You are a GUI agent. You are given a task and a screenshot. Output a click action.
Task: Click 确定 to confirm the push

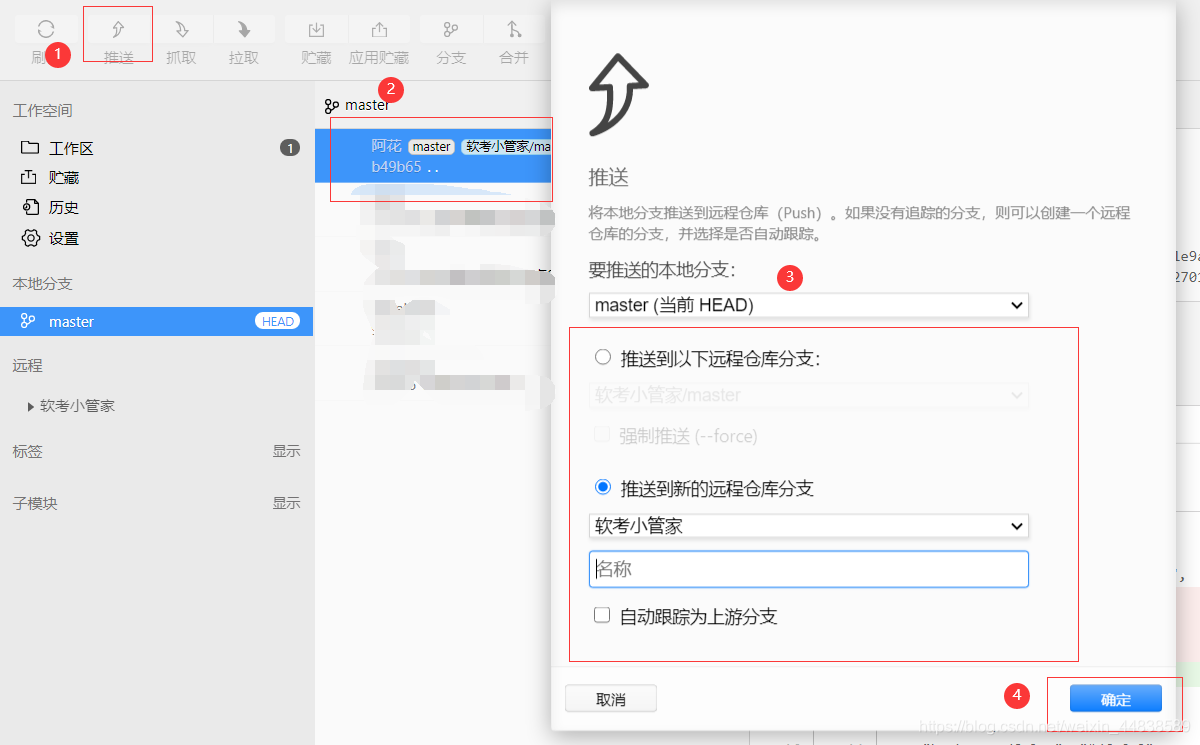tap(1116, 699)
